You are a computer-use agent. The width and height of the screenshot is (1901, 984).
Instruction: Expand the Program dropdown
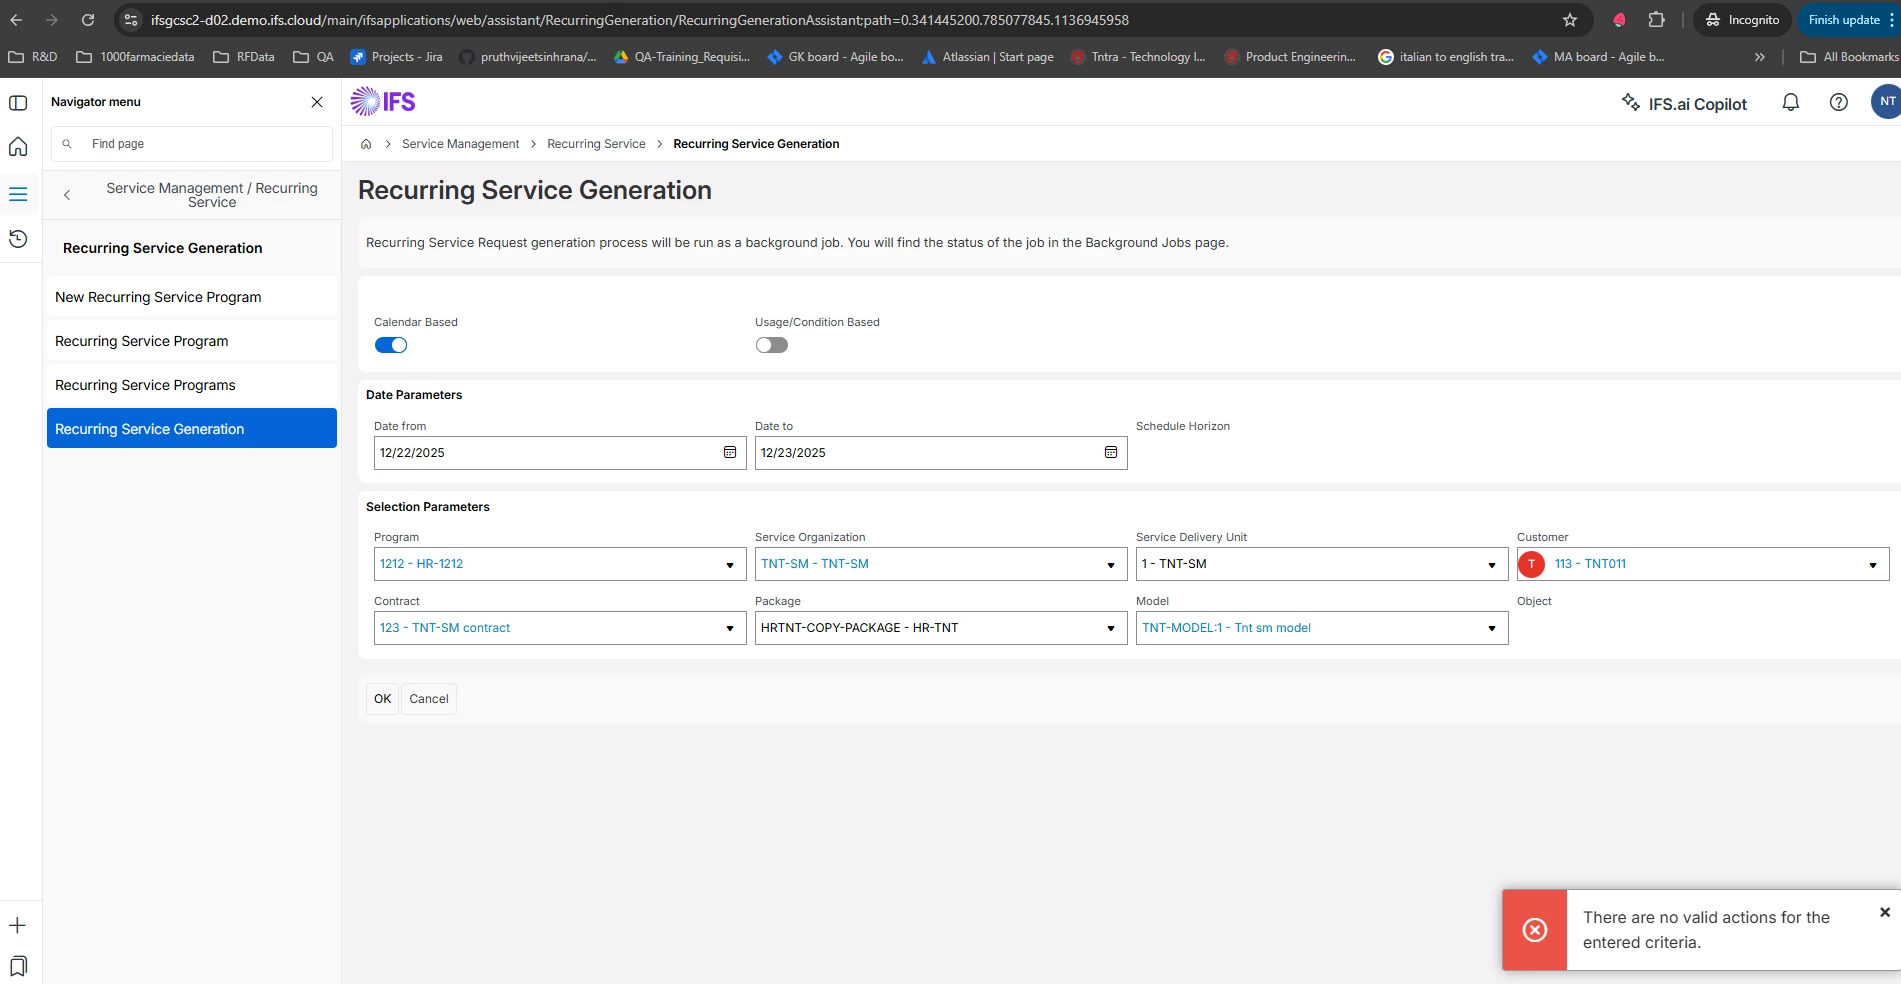click(730, 565)
